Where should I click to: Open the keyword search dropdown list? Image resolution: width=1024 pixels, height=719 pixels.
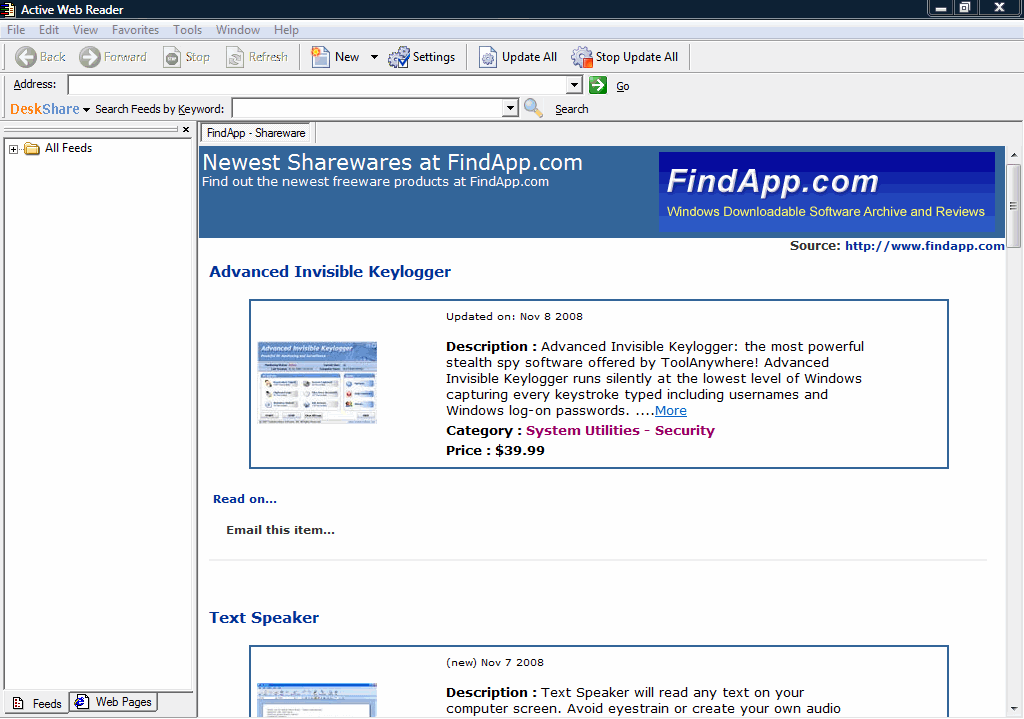point(511,108)
